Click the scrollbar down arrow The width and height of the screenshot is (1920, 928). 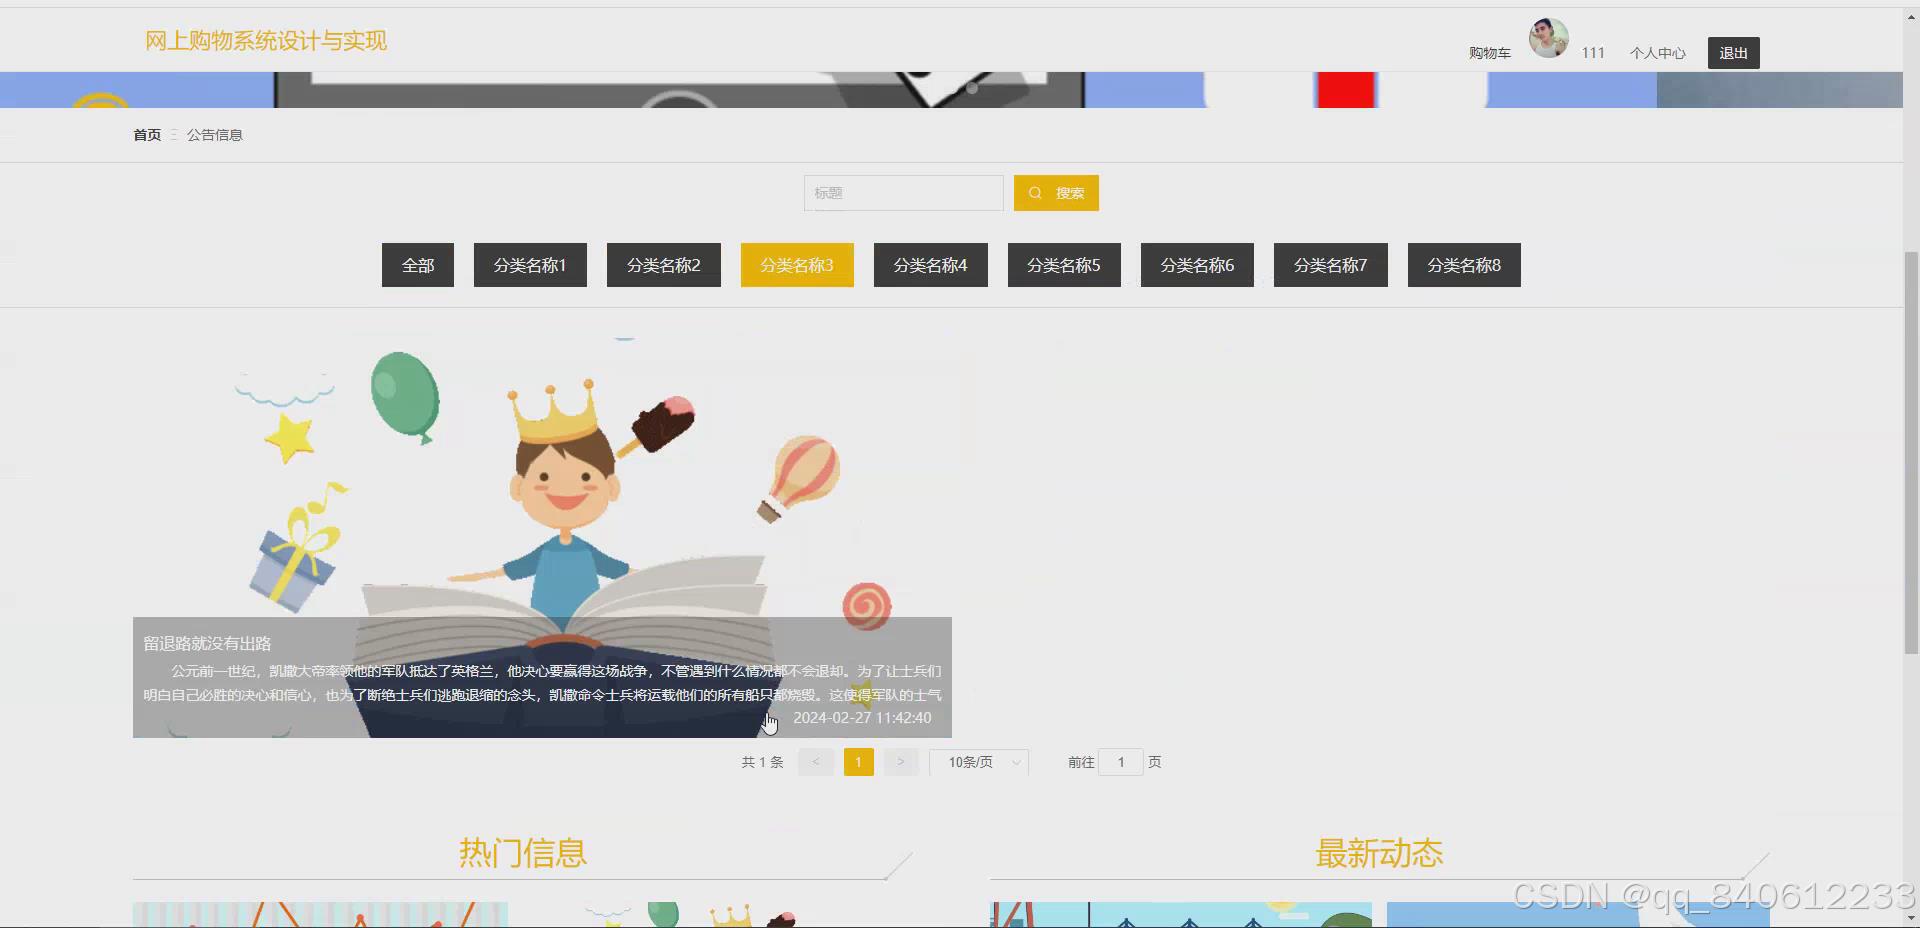click(x=1911, y=919)
